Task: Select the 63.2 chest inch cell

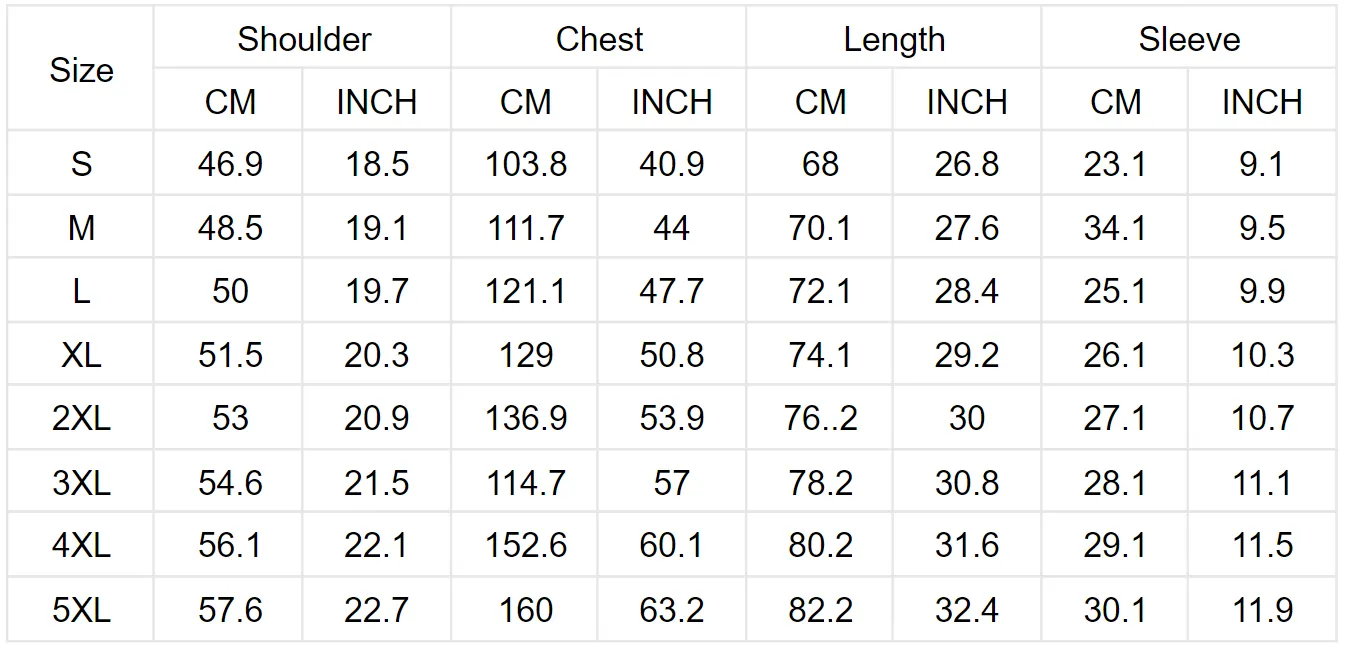Action: (x=672, y=609)
